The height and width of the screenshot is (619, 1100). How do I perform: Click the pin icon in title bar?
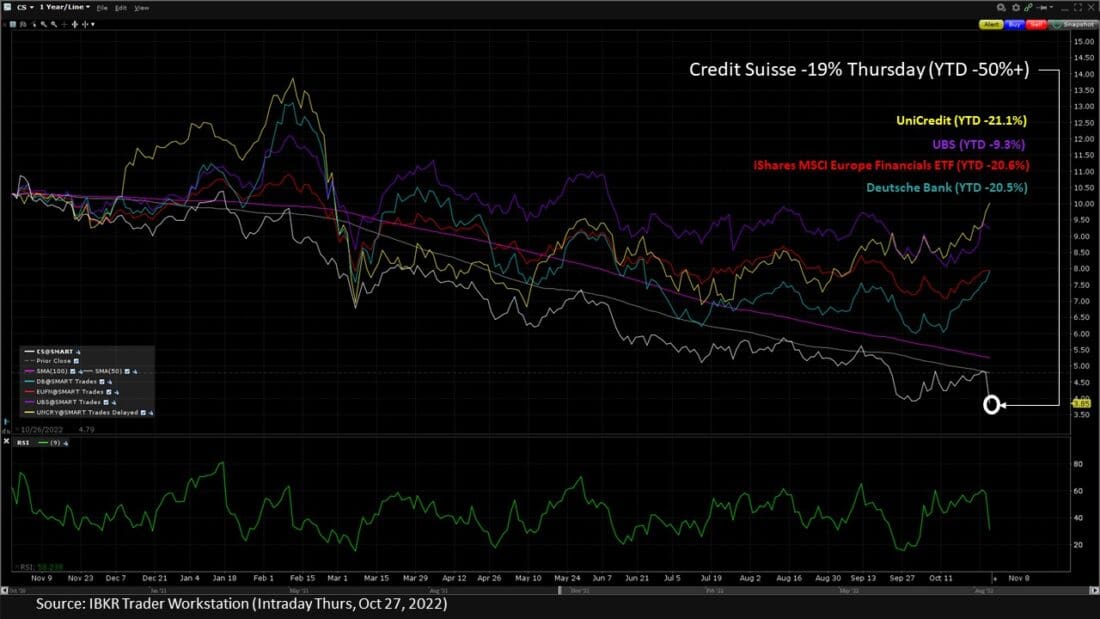pyautogui.click(x=1043, y=8)
